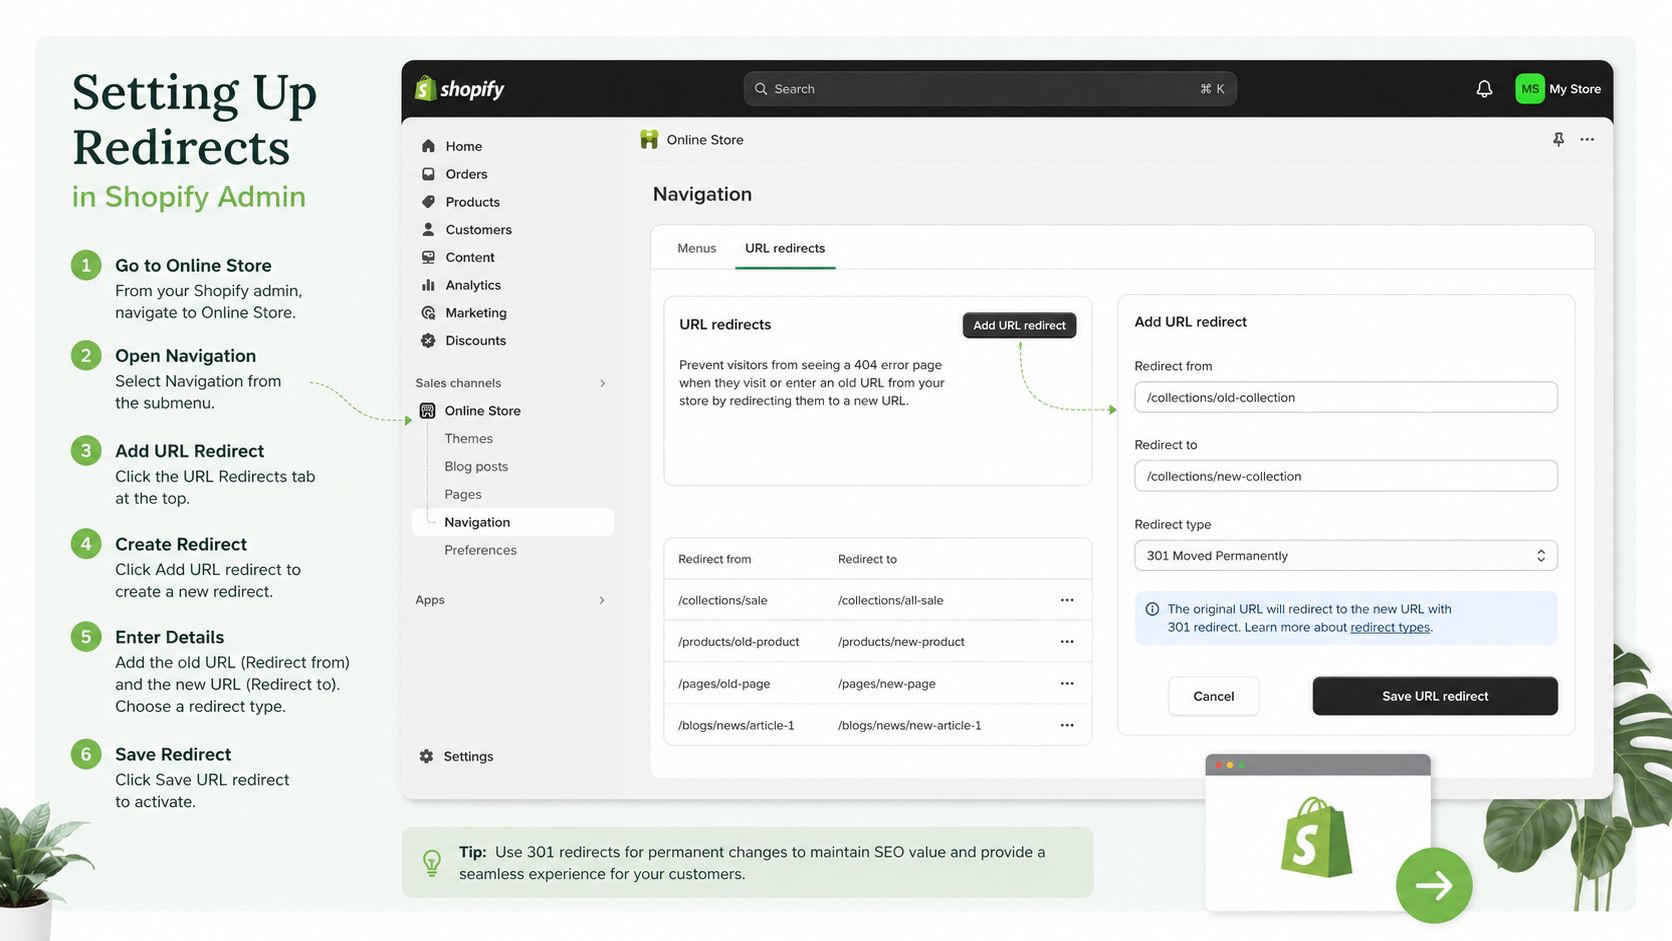Open the redirect types link
The image size is (1672, 941).
click(1390, 628)
